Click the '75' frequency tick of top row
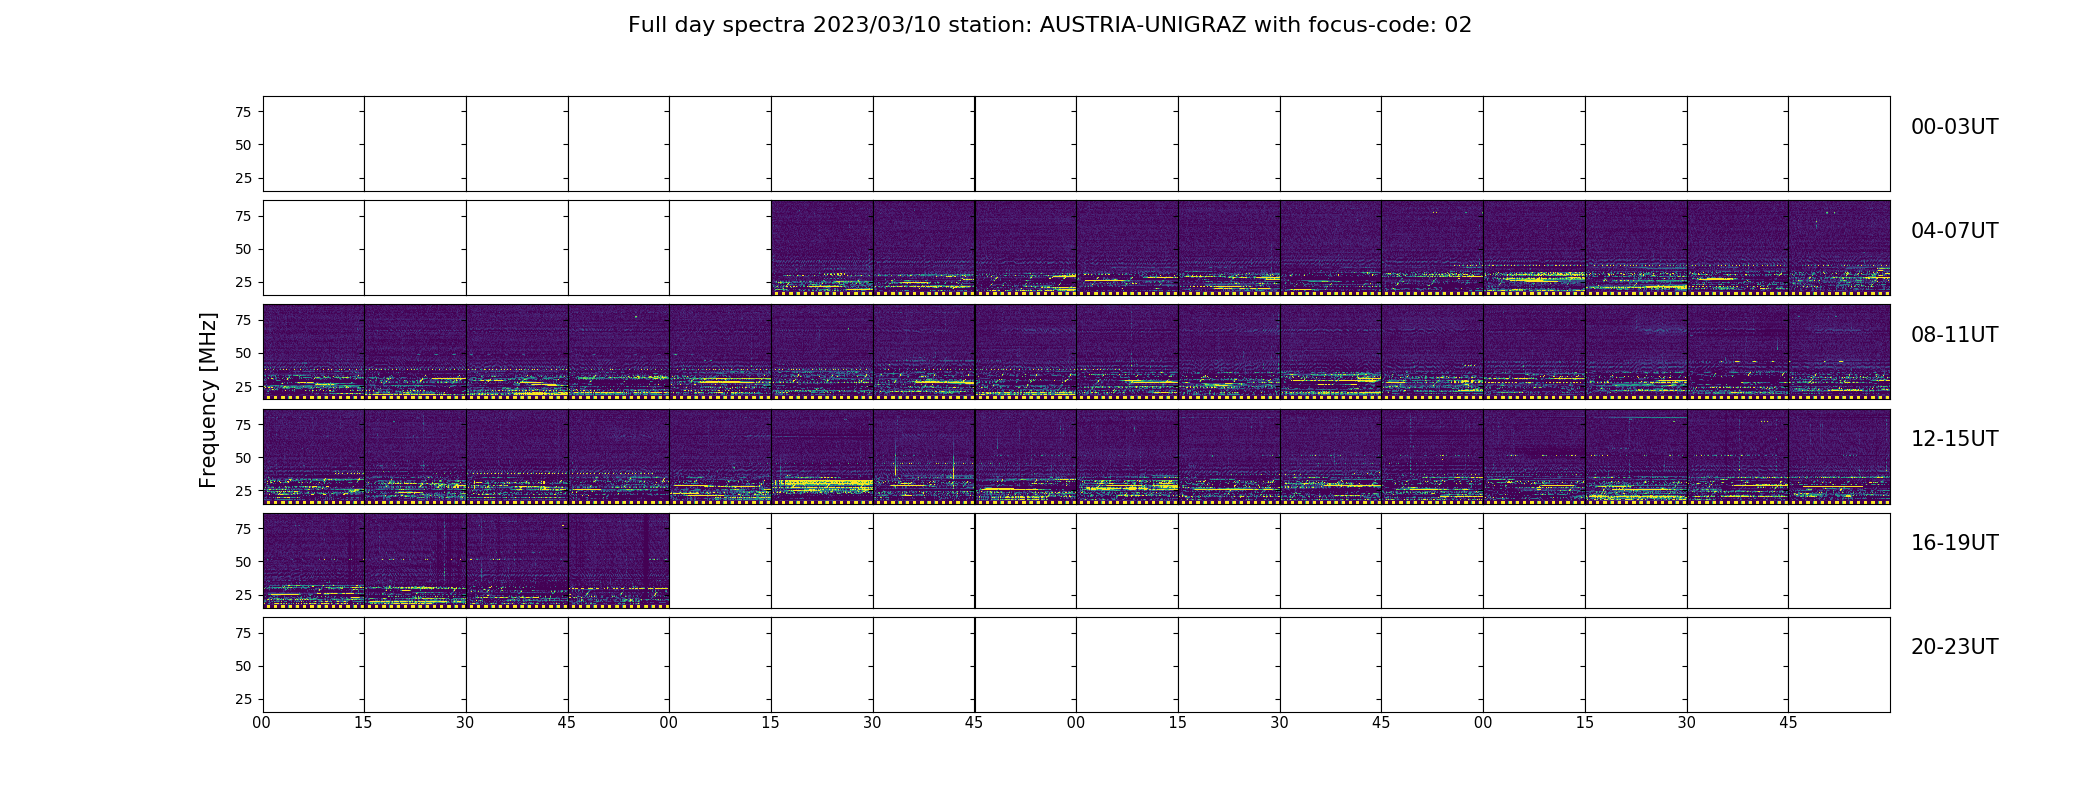The height and width of the screenshot is (800, 2100). (x=243, y=112)
